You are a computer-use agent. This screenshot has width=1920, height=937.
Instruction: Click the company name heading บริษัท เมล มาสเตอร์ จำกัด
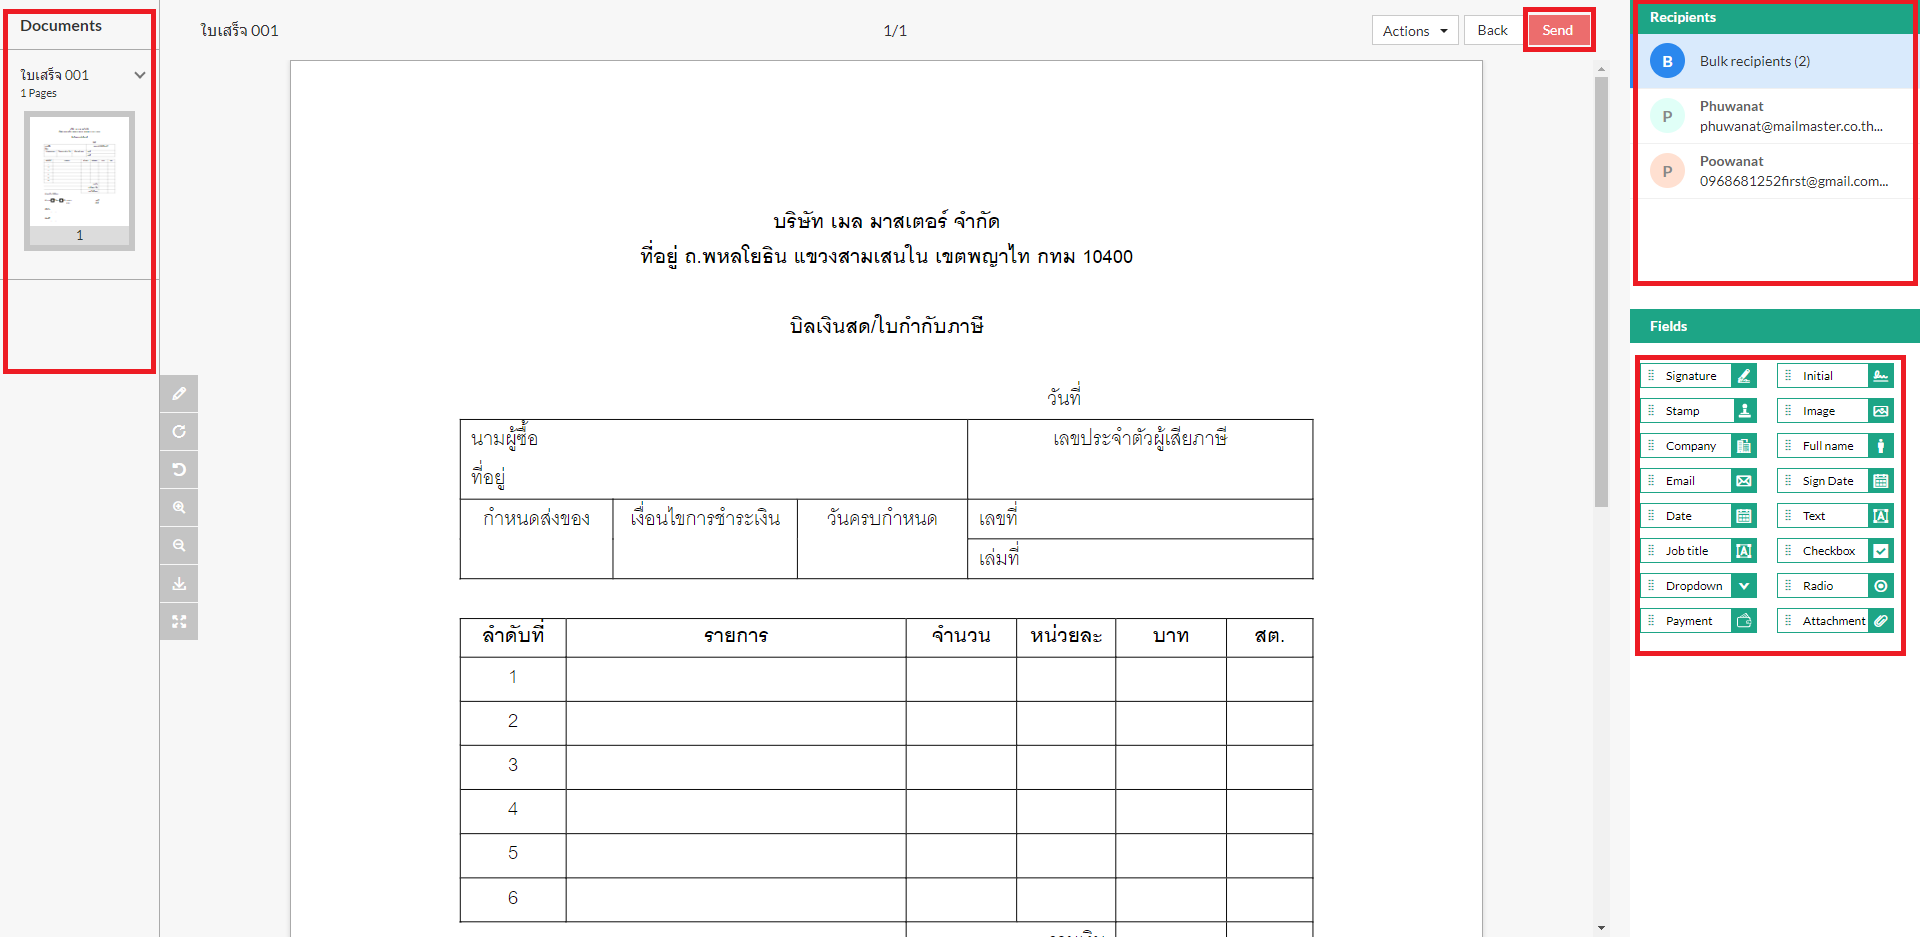pyautogui.click(x=886, y=221)
